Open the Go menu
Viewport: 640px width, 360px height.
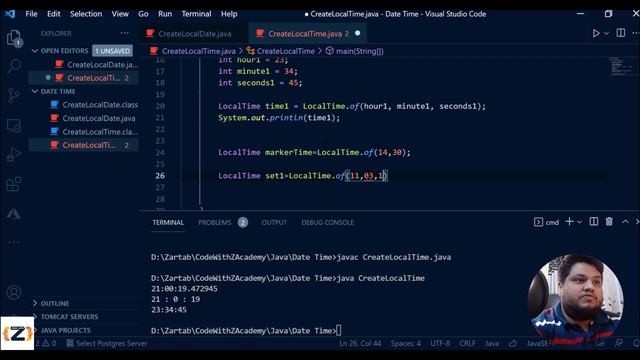[143, 14]
